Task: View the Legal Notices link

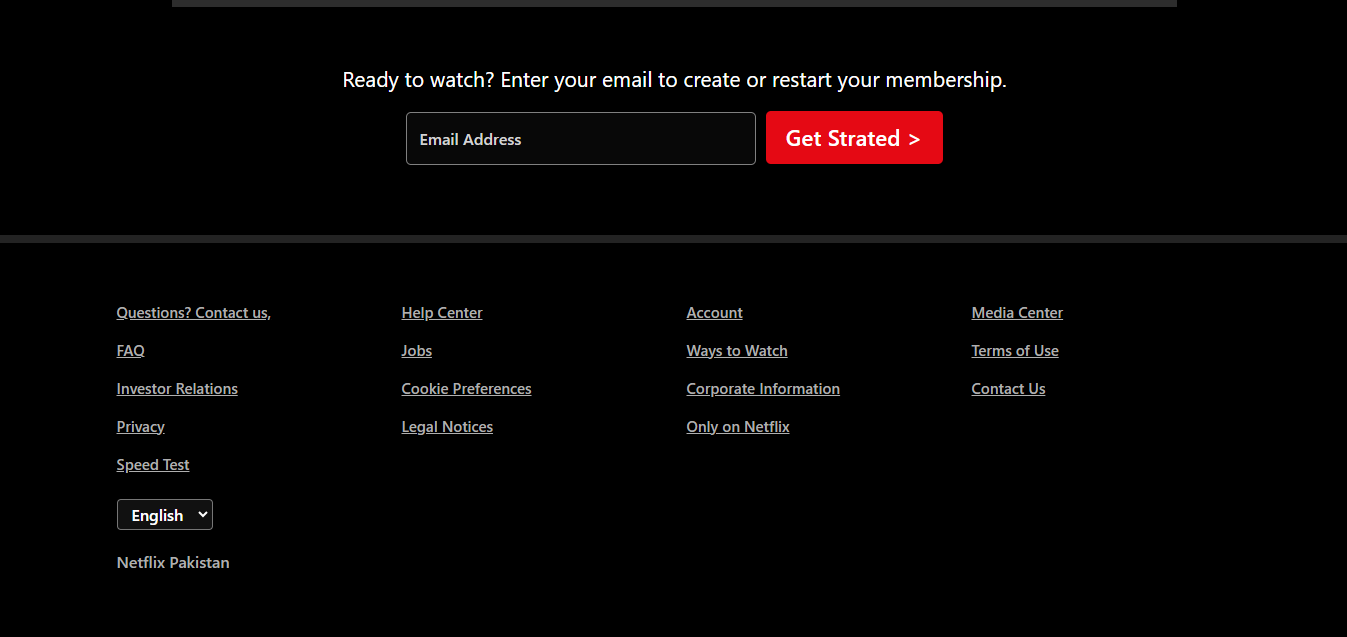Action: click(447, 427)
